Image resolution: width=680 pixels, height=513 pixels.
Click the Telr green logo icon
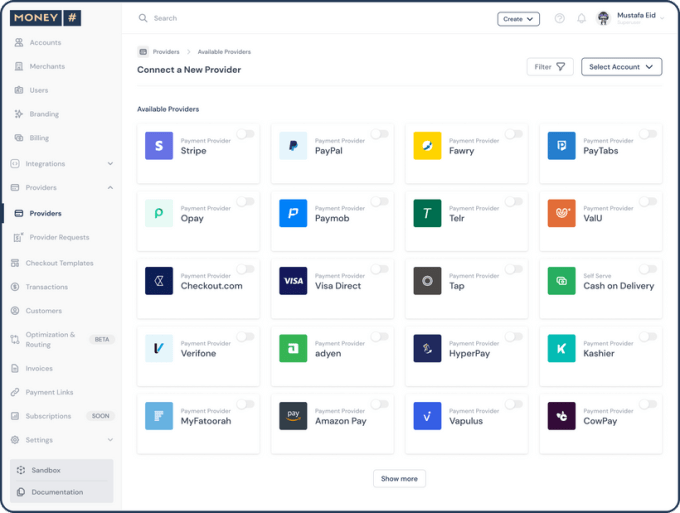(427, 213)
